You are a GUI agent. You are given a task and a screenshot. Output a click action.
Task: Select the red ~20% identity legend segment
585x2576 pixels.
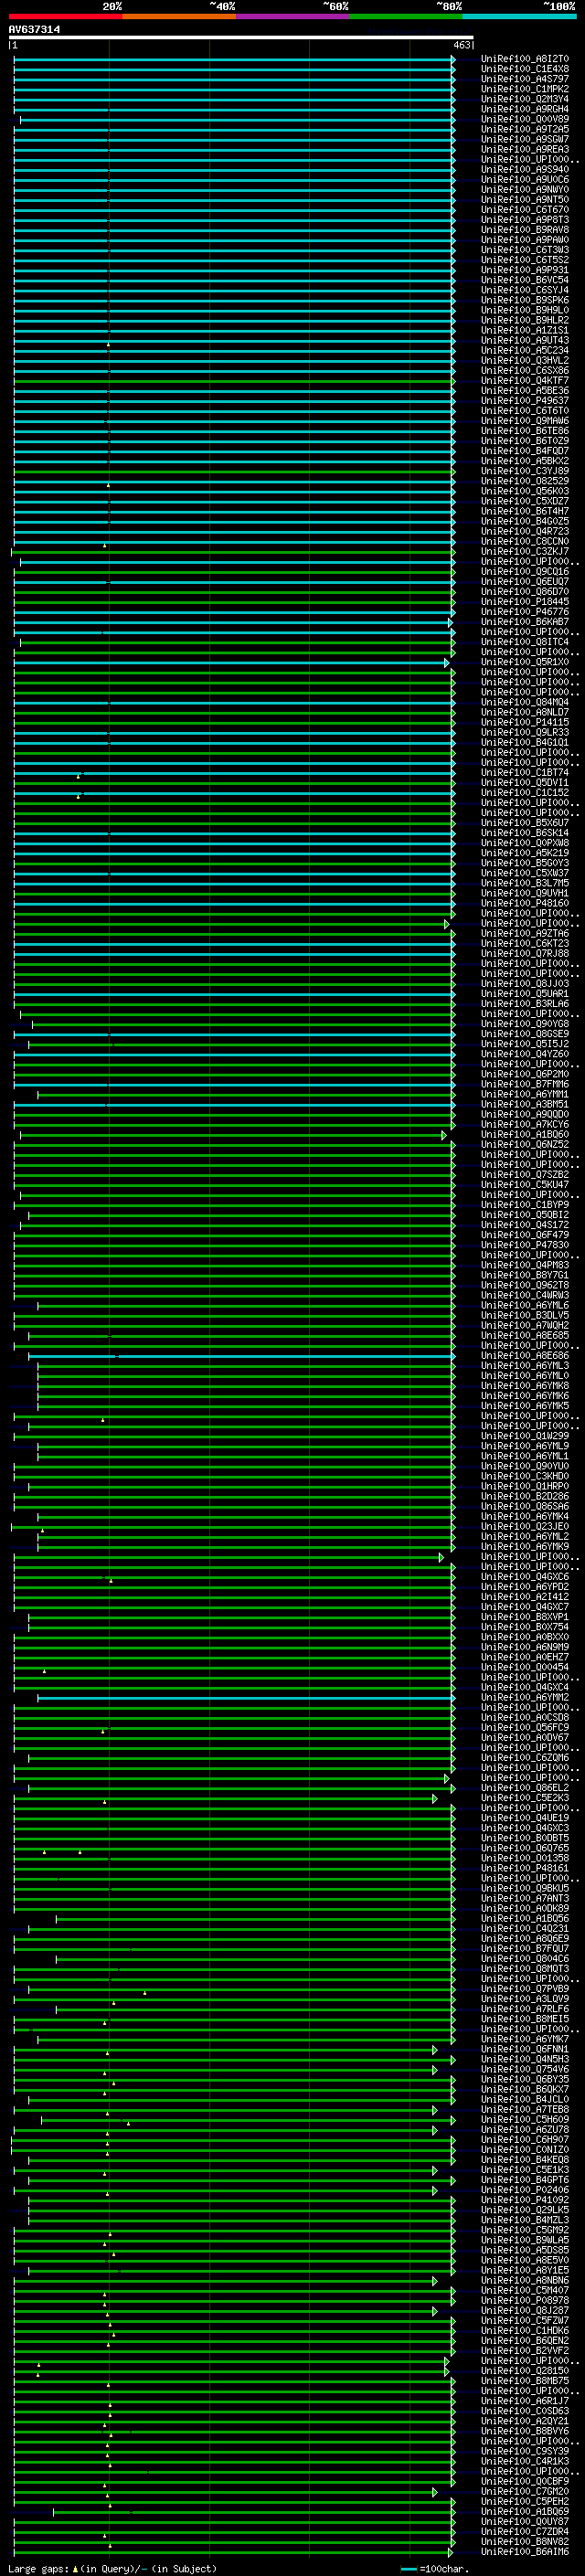(65, 16)
